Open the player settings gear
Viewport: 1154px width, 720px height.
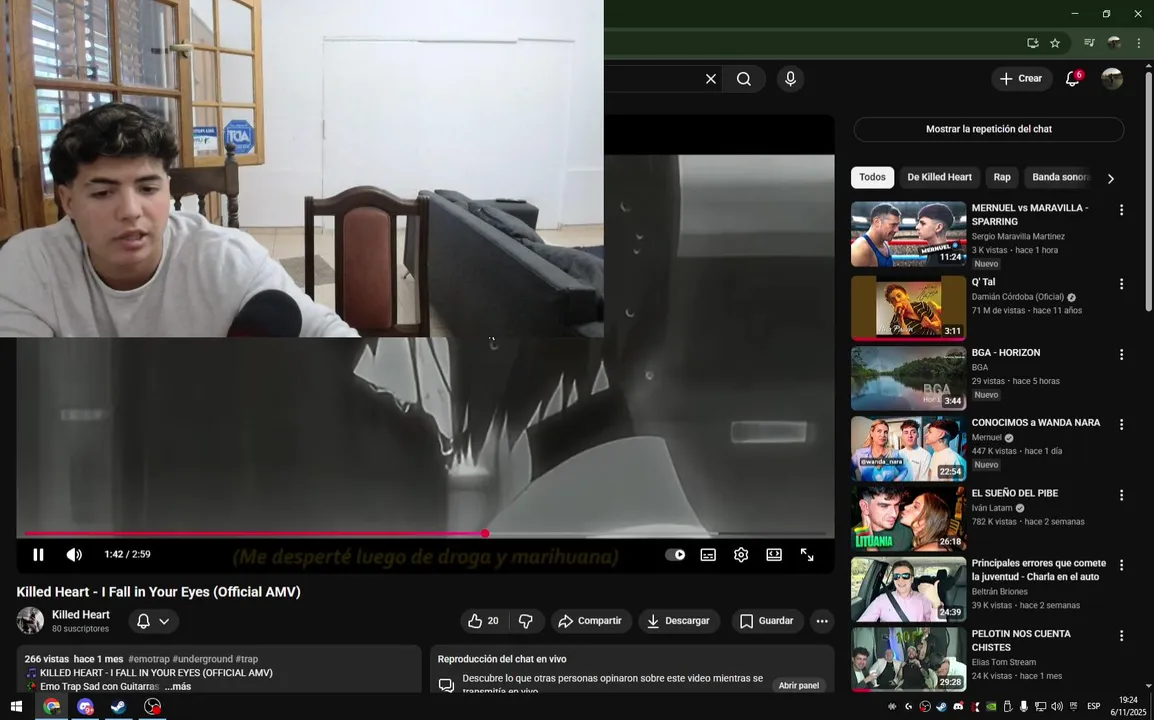click(x=741, y=555)
